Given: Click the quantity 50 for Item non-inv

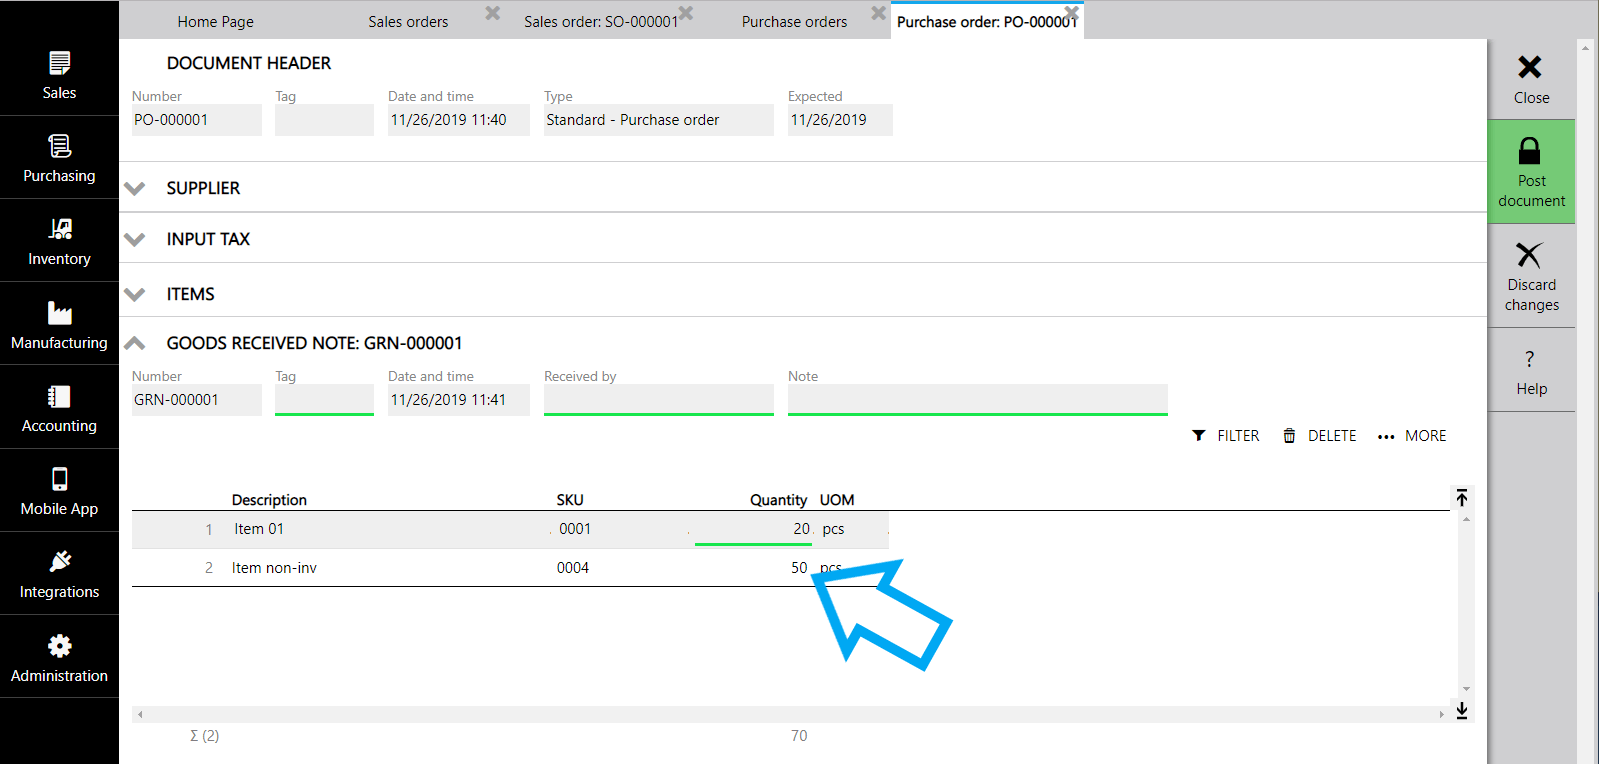Looking at the screenshot, I should [x=799, y=568].
